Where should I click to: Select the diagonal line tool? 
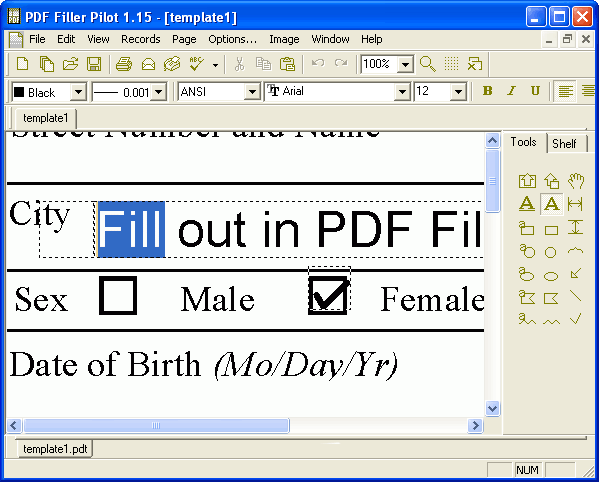pos(576,296)
